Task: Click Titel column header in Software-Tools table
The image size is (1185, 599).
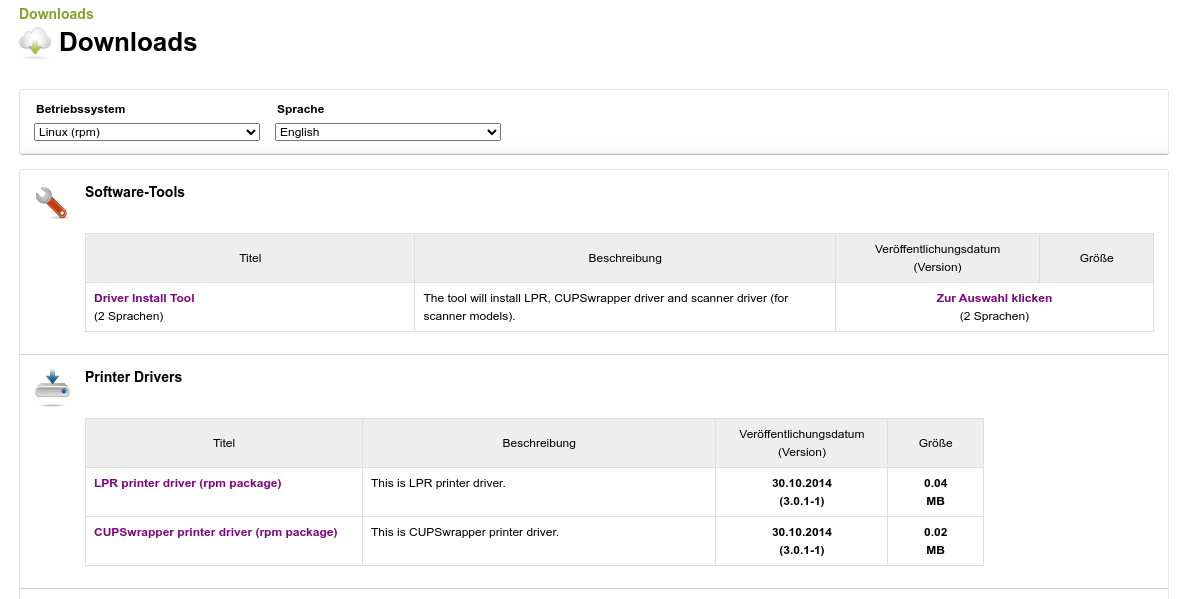Action: coord(250,258)
